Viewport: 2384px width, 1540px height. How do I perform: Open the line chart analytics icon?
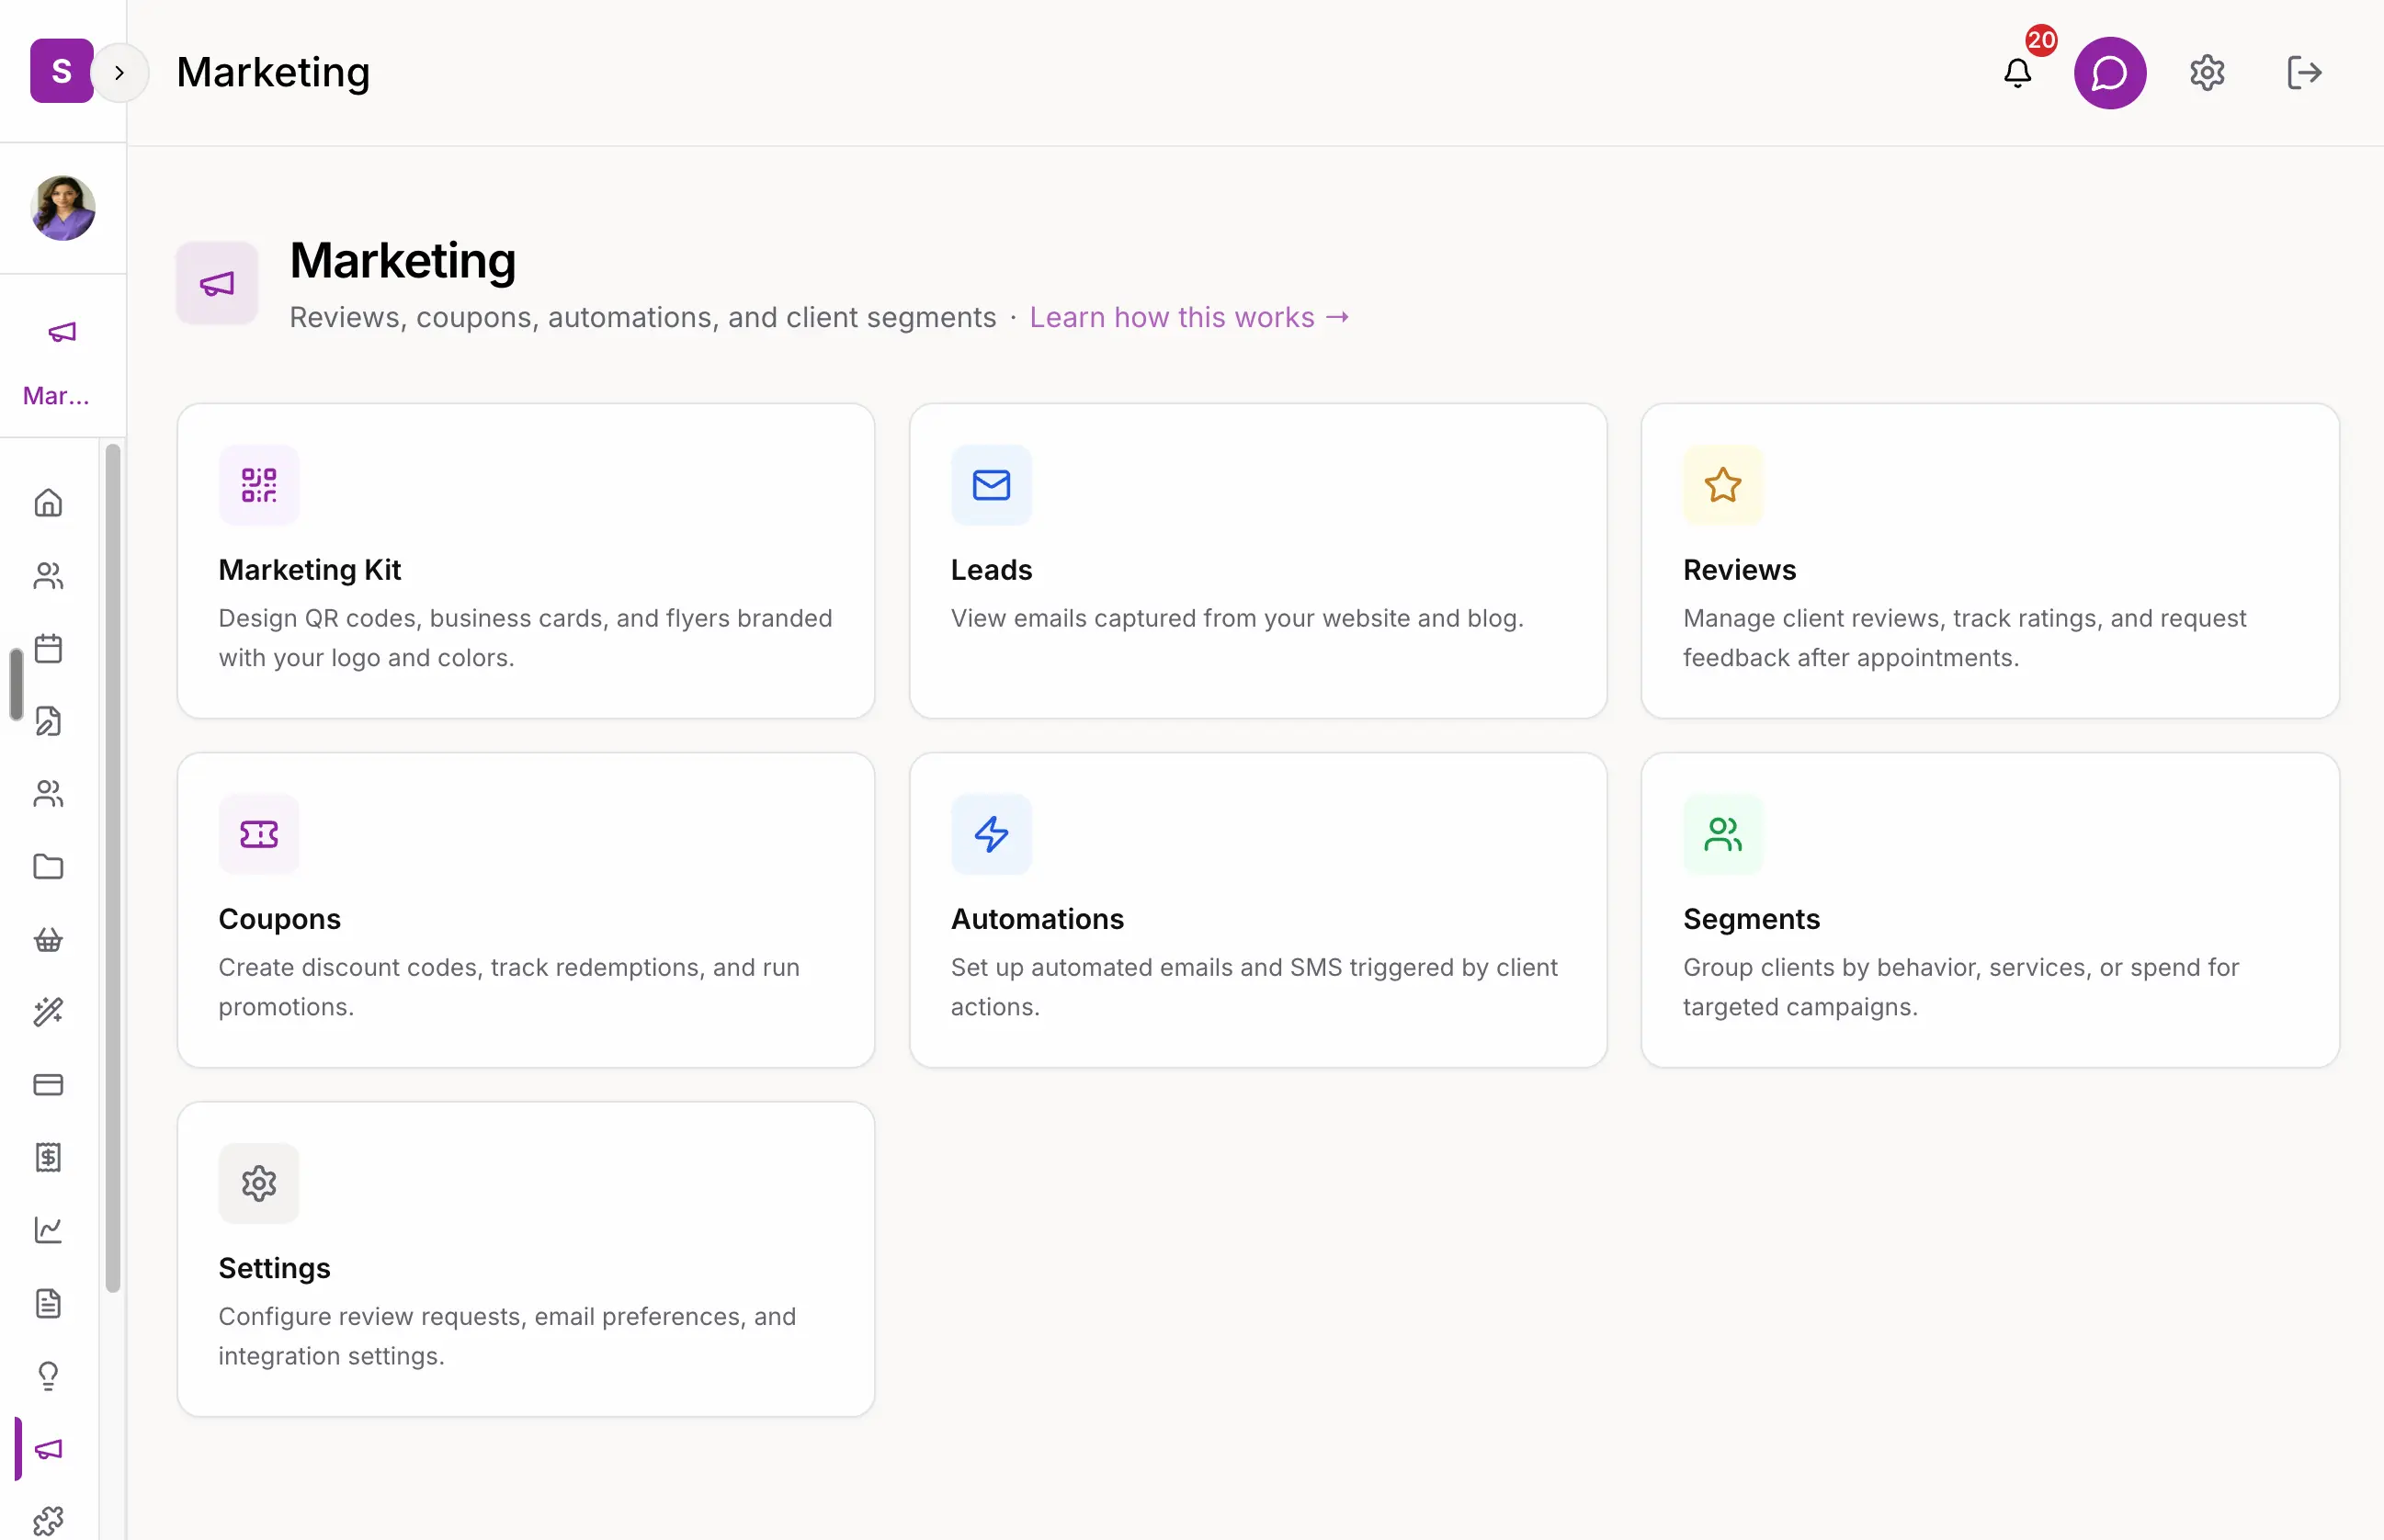tap(48, 1230)
